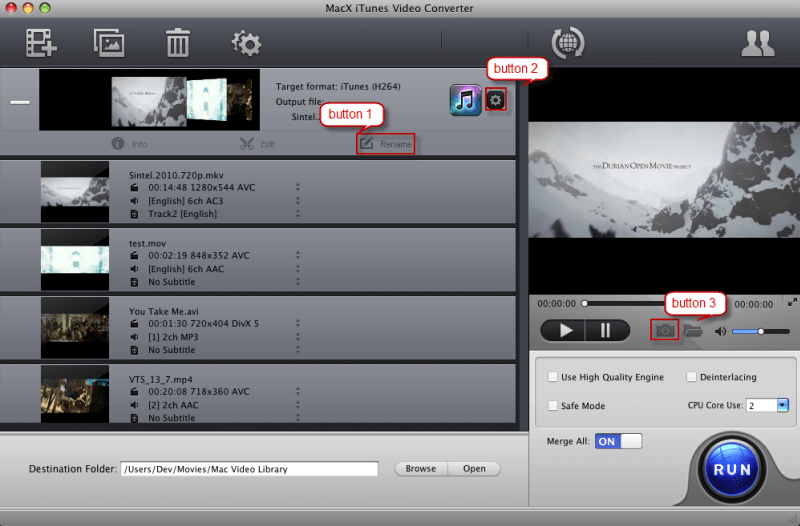Click the Add Photo slideshow toolbar icon
This screenshot has width=800, height=526.
109,43
